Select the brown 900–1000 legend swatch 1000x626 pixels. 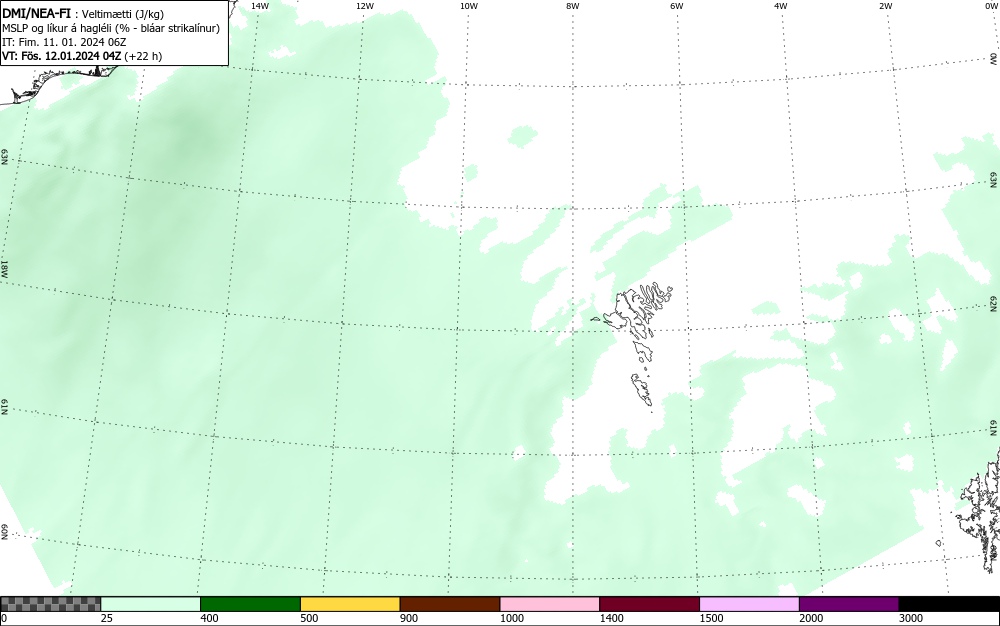pos(450,604)
